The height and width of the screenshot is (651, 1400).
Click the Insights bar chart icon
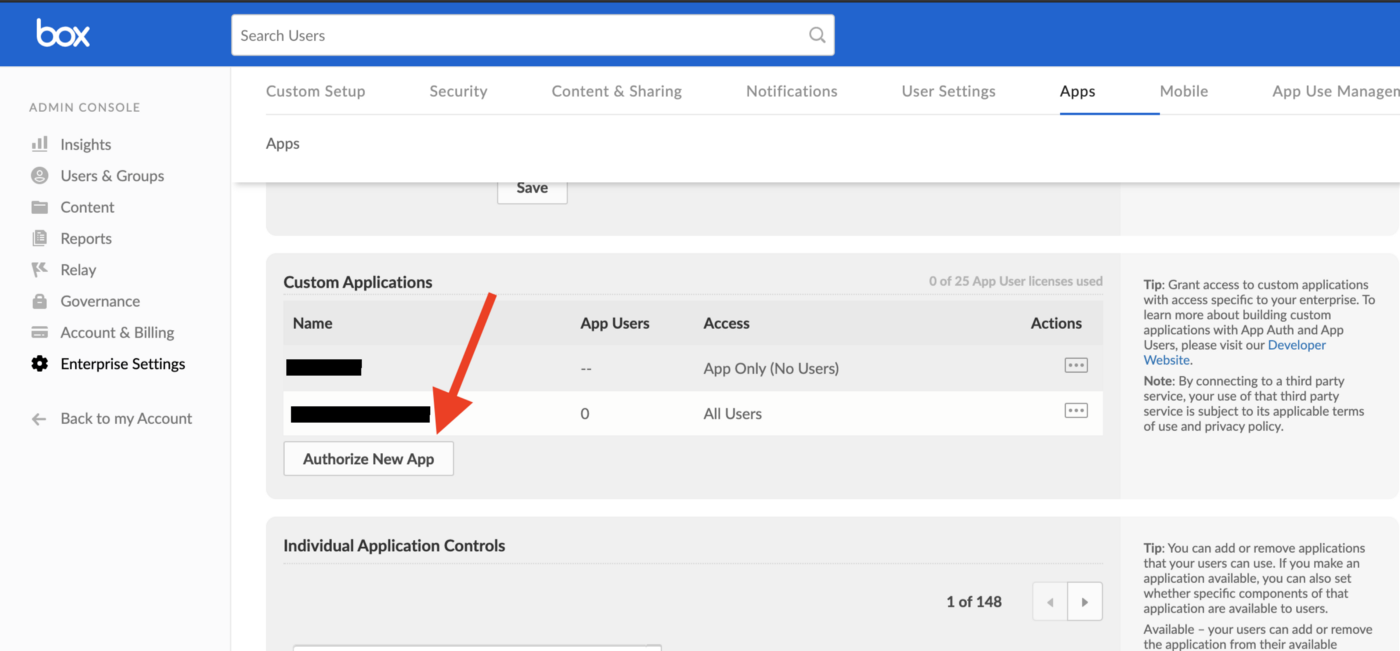tap(40, 144)
